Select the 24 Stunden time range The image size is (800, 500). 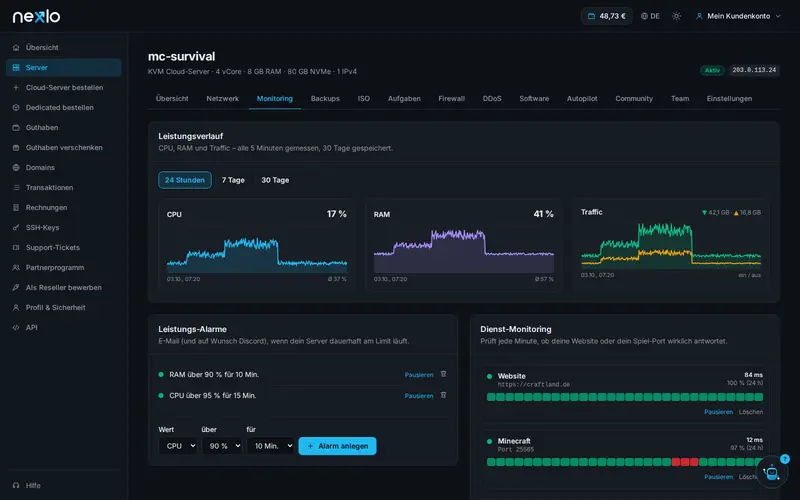pos(185,180)
